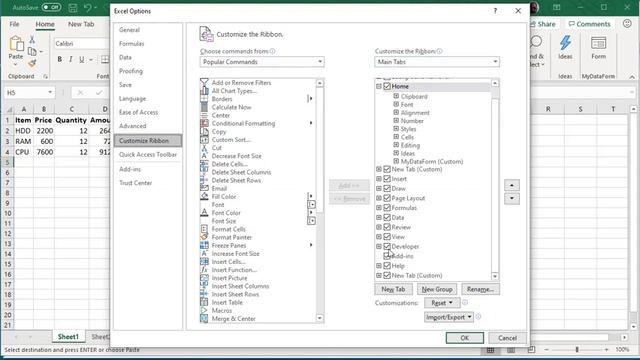
Task: Uncheck the Page Layout checkbox
Action: tap(387, 198)
